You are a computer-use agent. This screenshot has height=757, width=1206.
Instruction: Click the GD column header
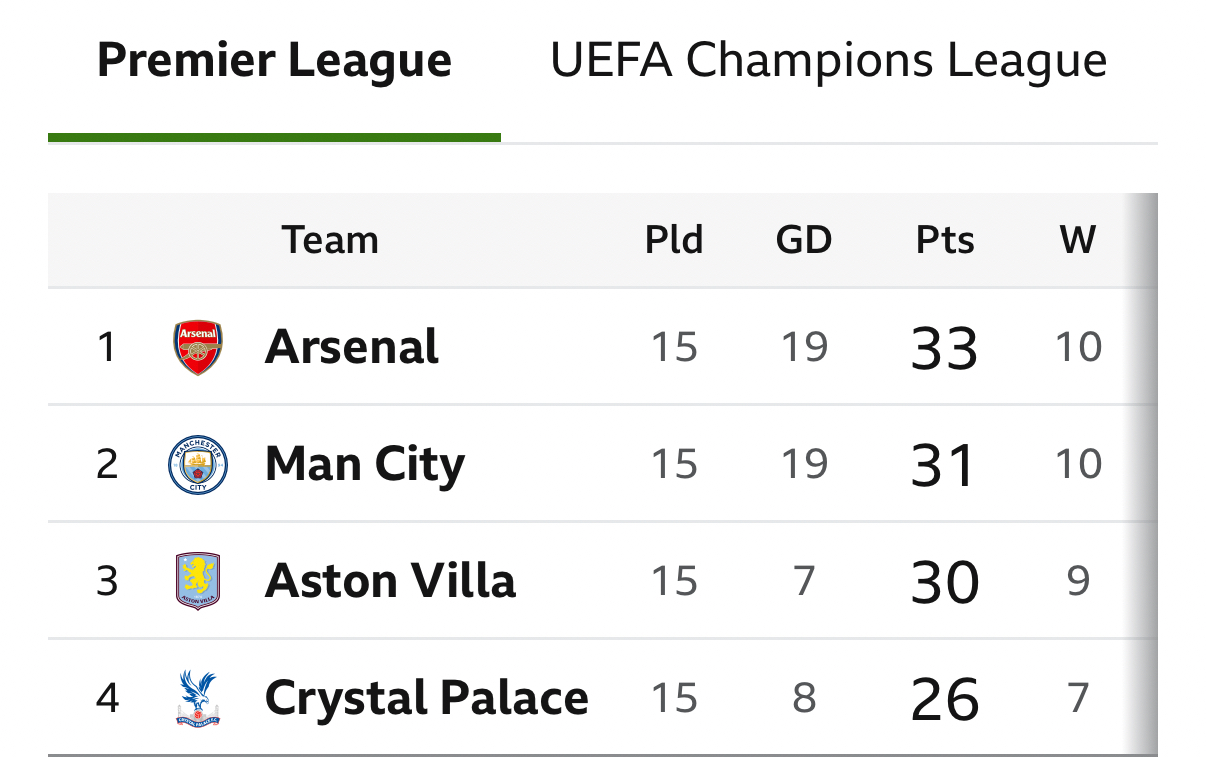point(804,240)
